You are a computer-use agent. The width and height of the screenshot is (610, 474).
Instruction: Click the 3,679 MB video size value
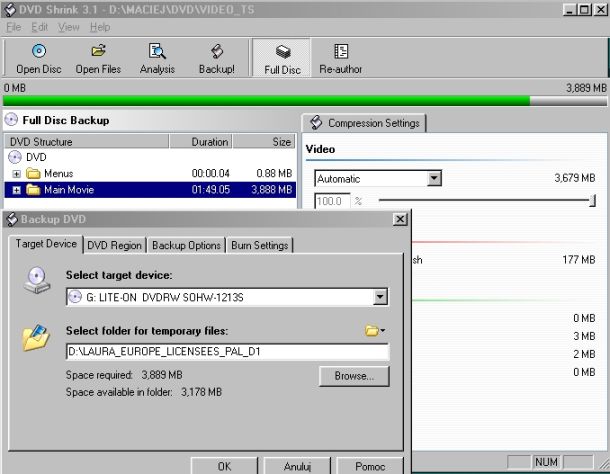[x=575, y=178]
